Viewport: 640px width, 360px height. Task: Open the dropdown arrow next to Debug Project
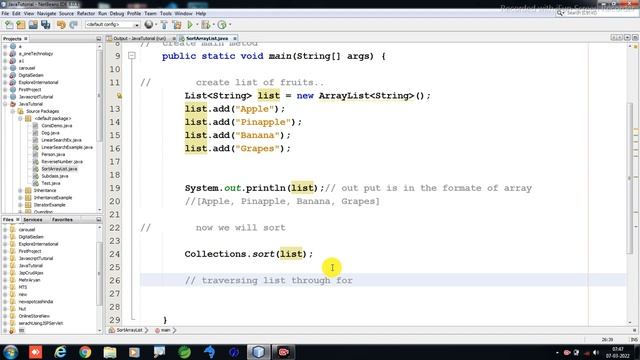[x=213, y=25]
